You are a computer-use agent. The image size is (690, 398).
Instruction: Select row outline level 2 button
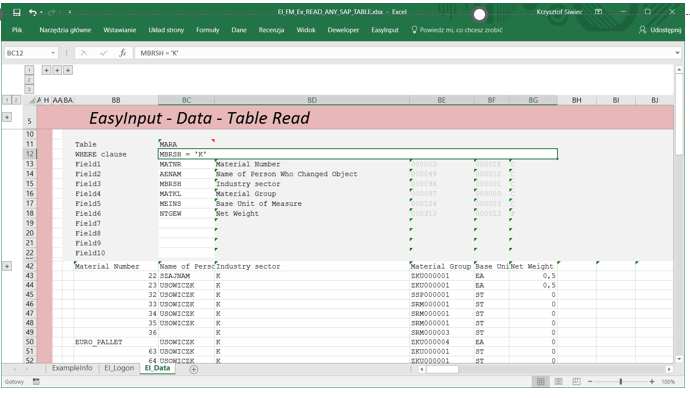pyautogui.click(x=16, y=100)
